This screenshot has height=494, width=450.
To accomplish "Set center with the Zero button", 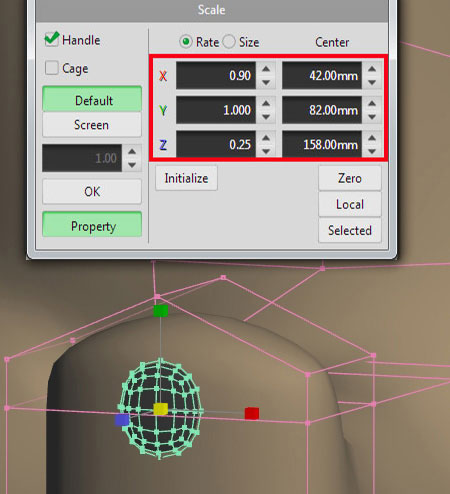I will [x=350, y=178].
